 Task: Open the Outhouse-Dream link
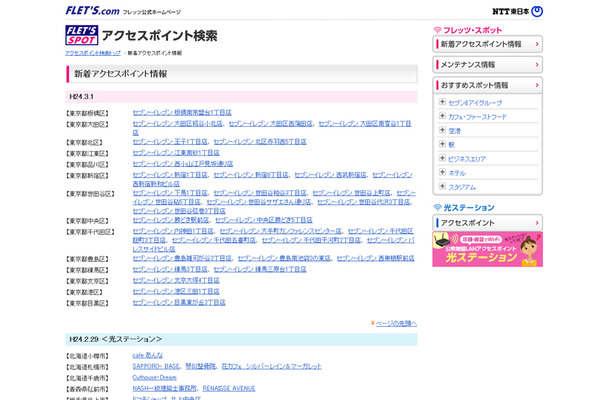(154, 377)
